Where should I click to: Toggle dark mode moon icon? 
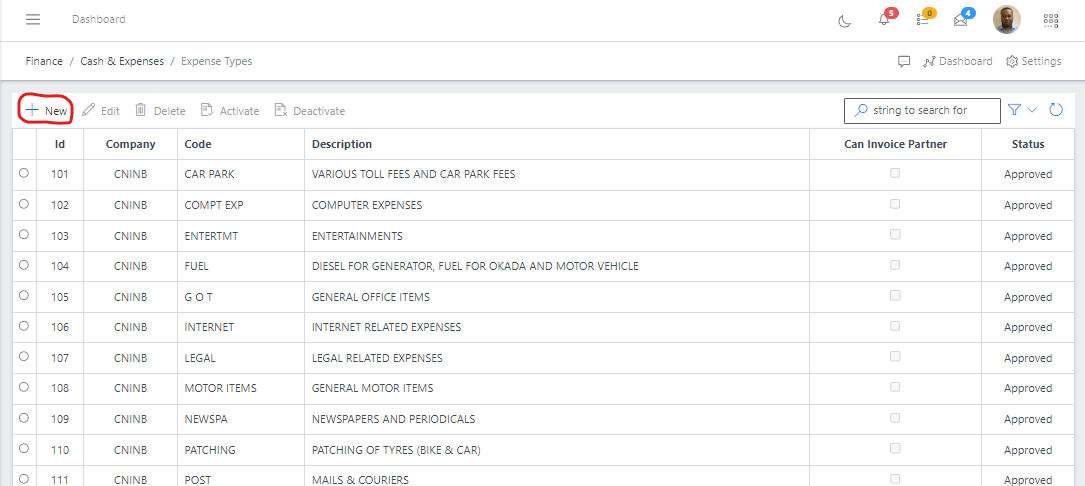pyautogui.click(x=844, y=21)
